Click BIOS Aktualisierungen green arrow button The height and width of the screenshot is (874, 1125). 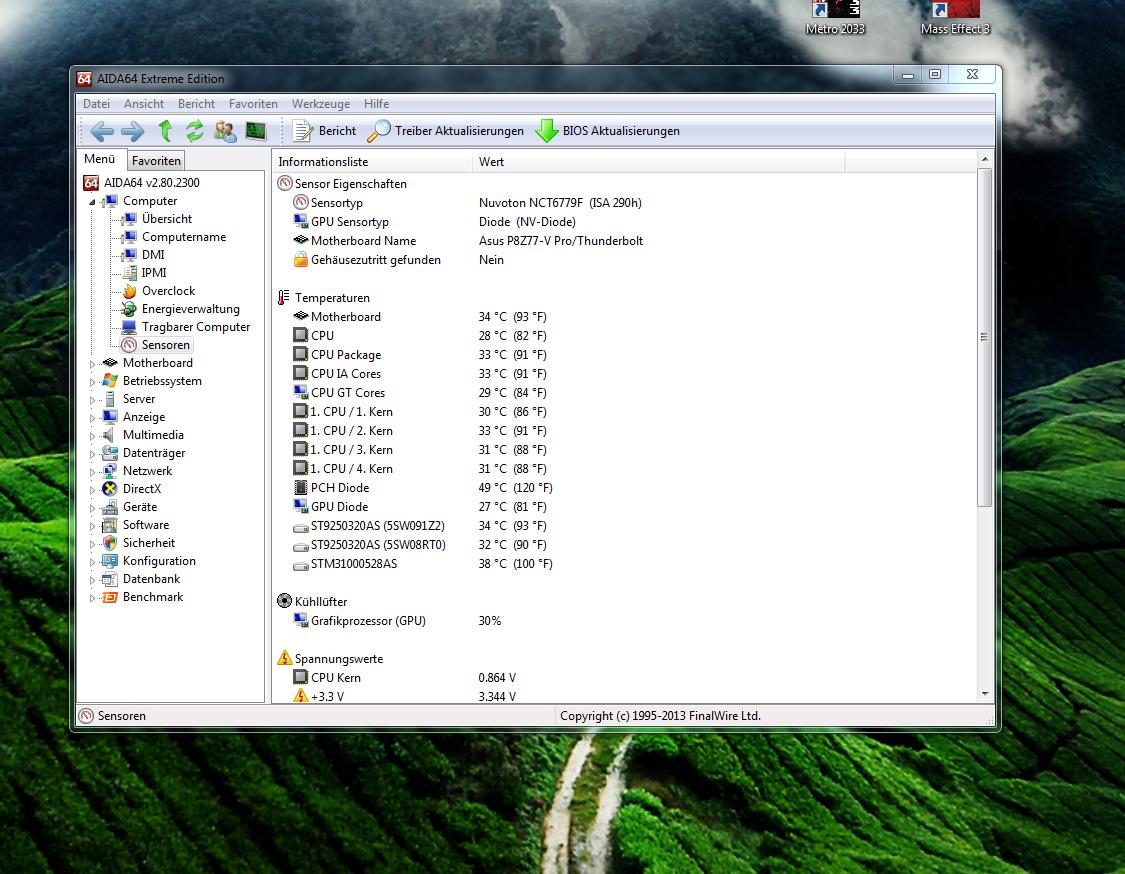(608, 131)
